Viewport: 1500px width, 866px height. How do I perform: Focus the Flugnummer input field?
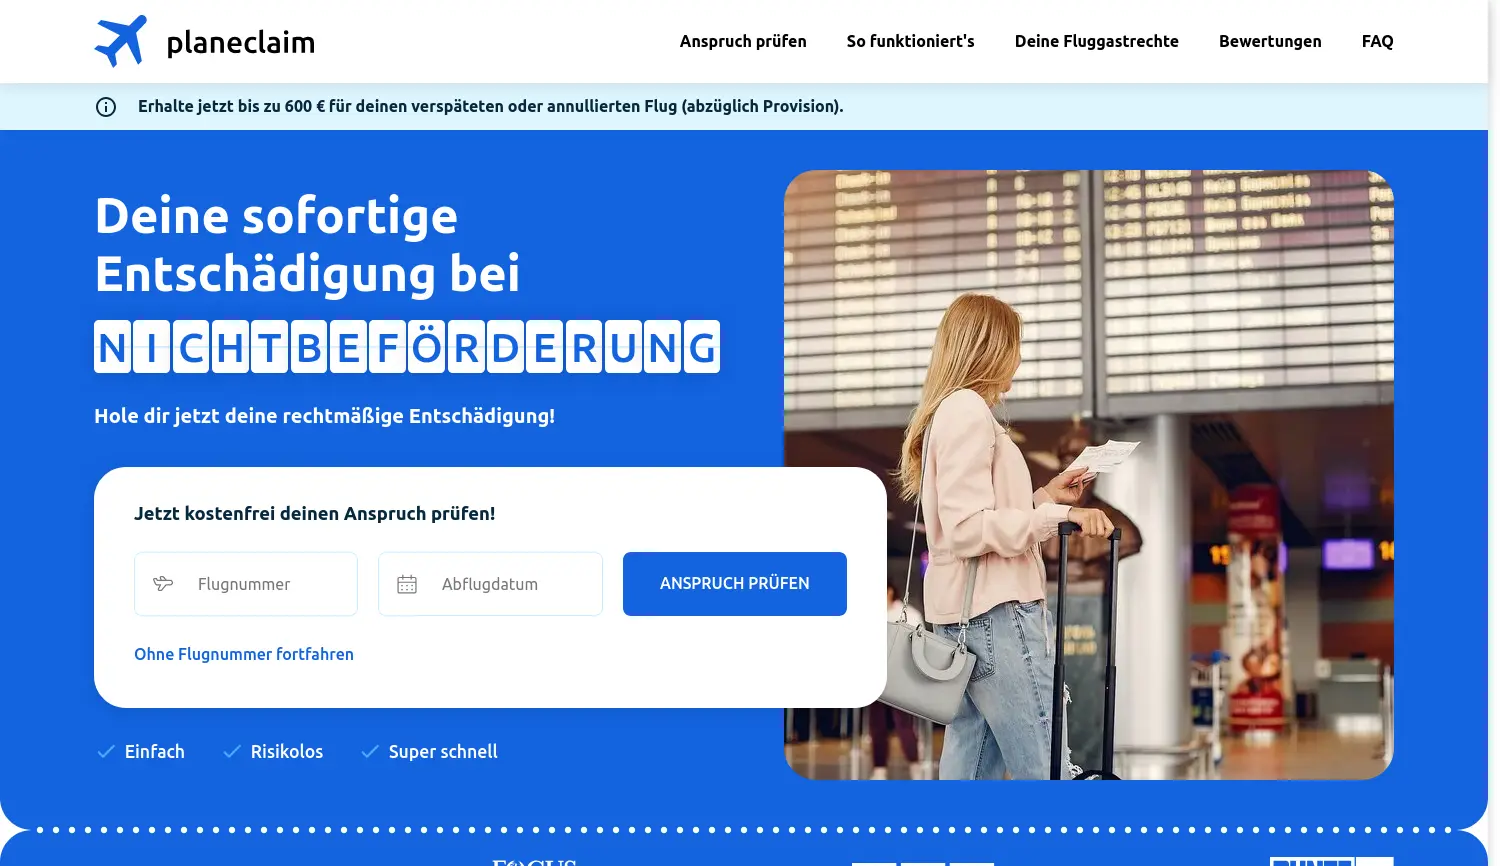point(246,584)
